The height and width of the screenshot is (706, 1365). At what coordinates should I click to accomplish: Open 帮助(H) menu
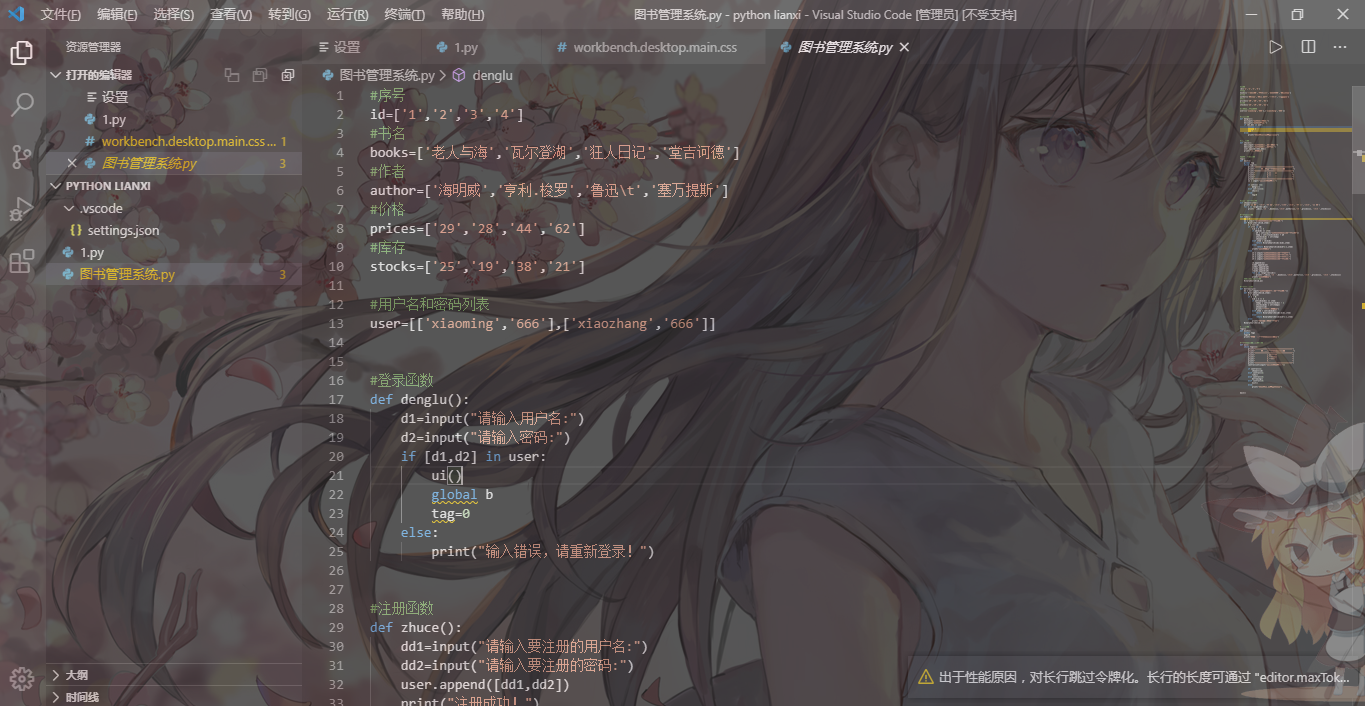click(463, 14)
